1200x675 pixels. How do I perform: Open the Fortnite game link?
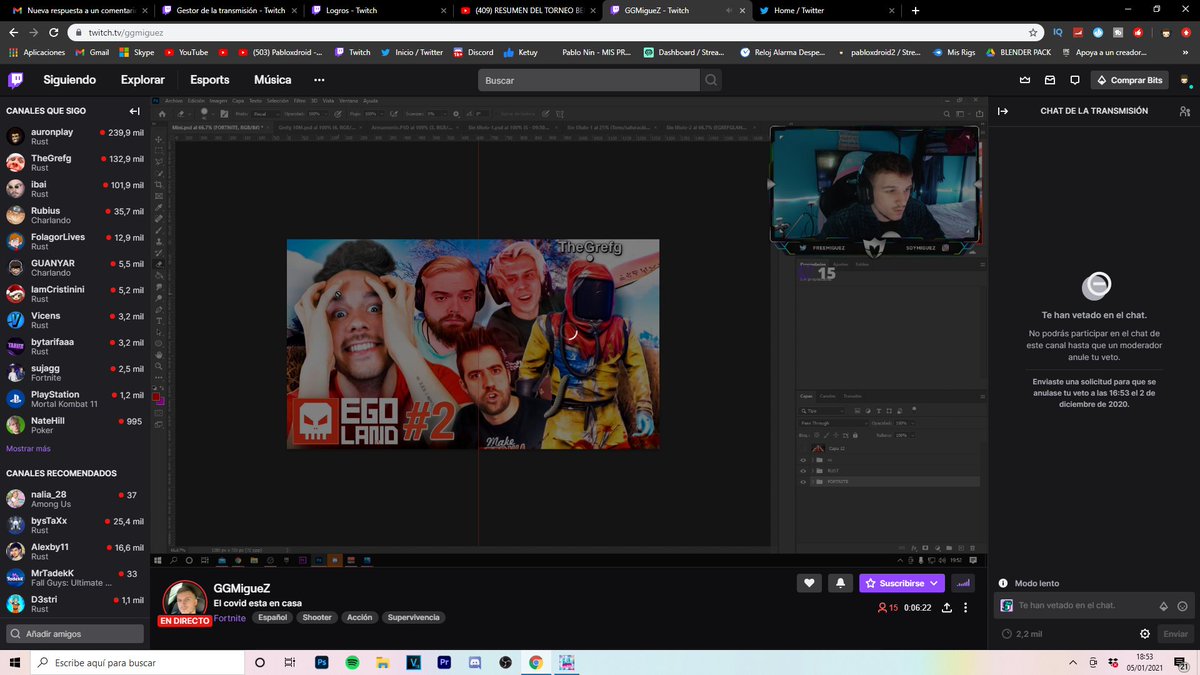click(x=230, y=618)
